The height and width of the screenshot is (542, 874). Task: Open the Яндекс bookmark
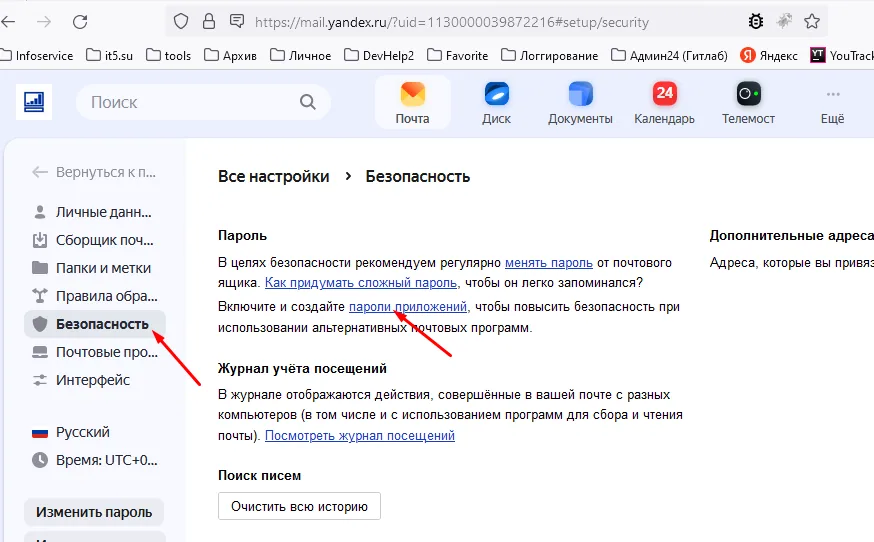click(769, 55)
